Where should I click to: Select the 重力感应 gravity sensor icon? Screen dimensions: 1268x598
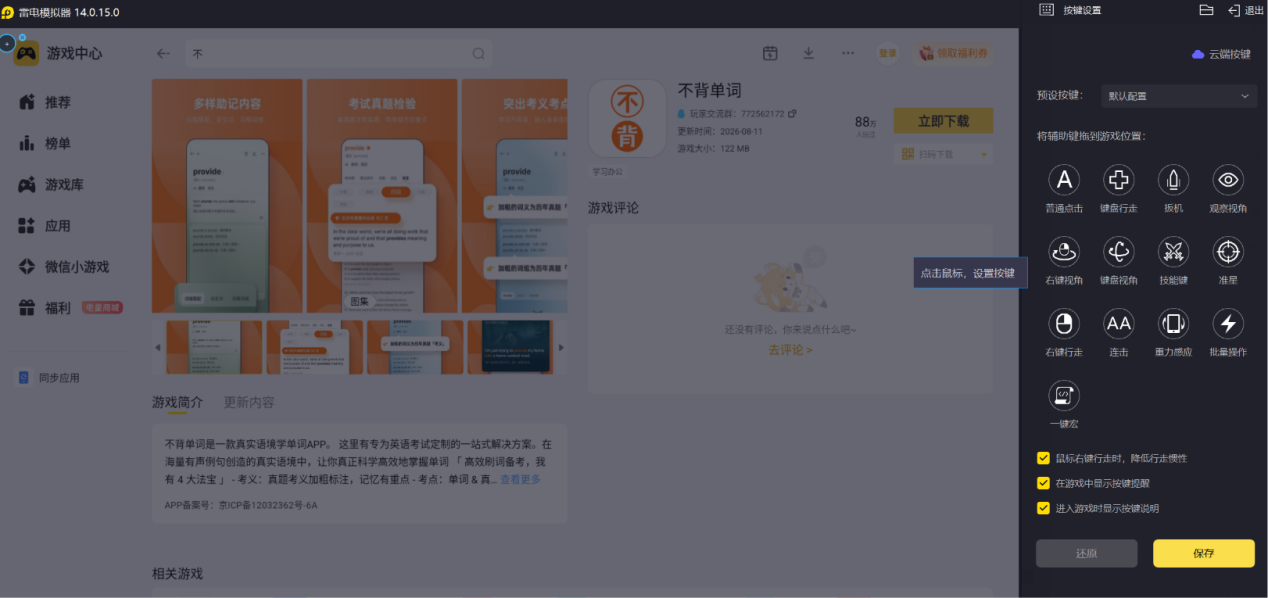1173,323
